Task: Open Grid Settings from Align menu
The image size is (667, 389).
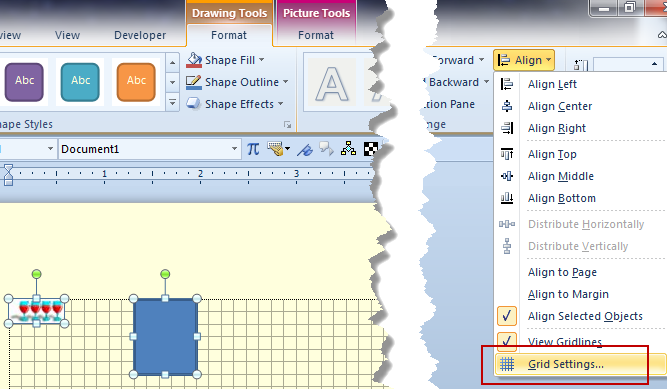Action: coord(581,364)
